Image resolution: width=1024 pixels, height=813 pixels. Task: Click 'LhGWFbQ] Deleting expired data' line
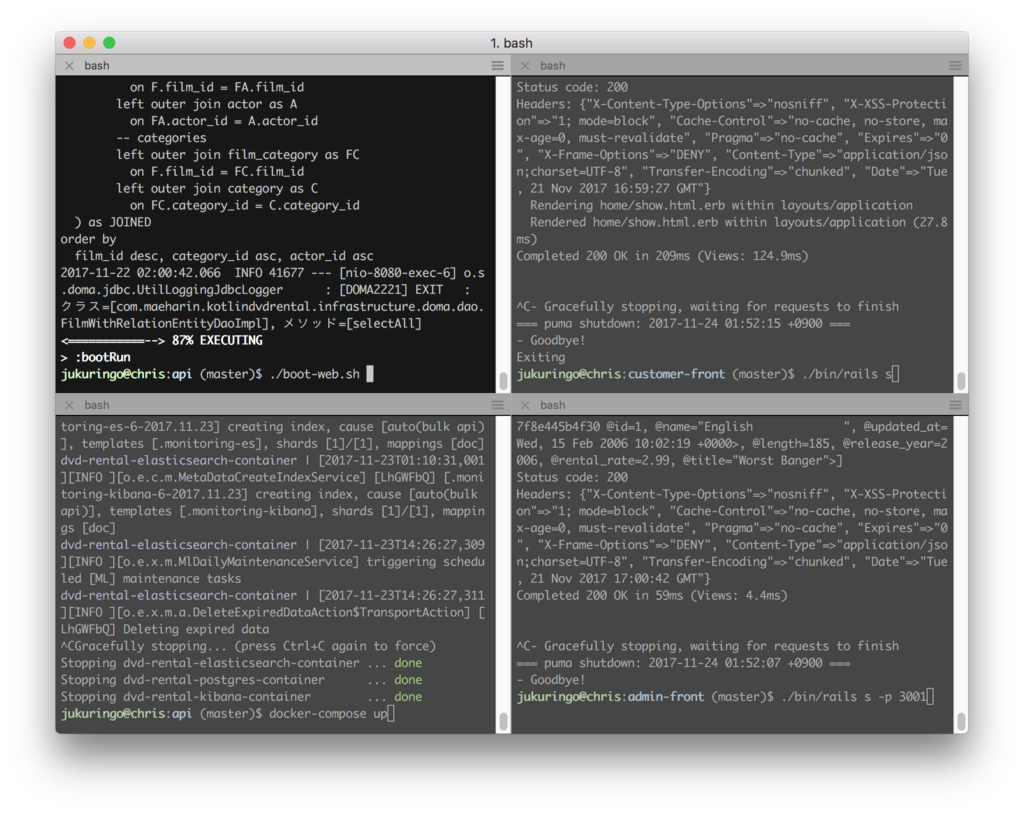click(x=165, y=630)
